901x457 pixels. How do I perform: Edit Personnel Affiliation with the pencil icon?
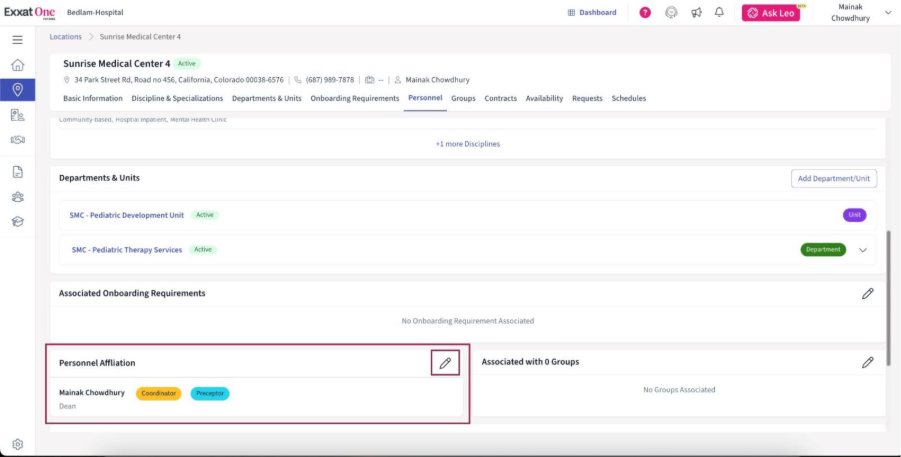(445, 363)
